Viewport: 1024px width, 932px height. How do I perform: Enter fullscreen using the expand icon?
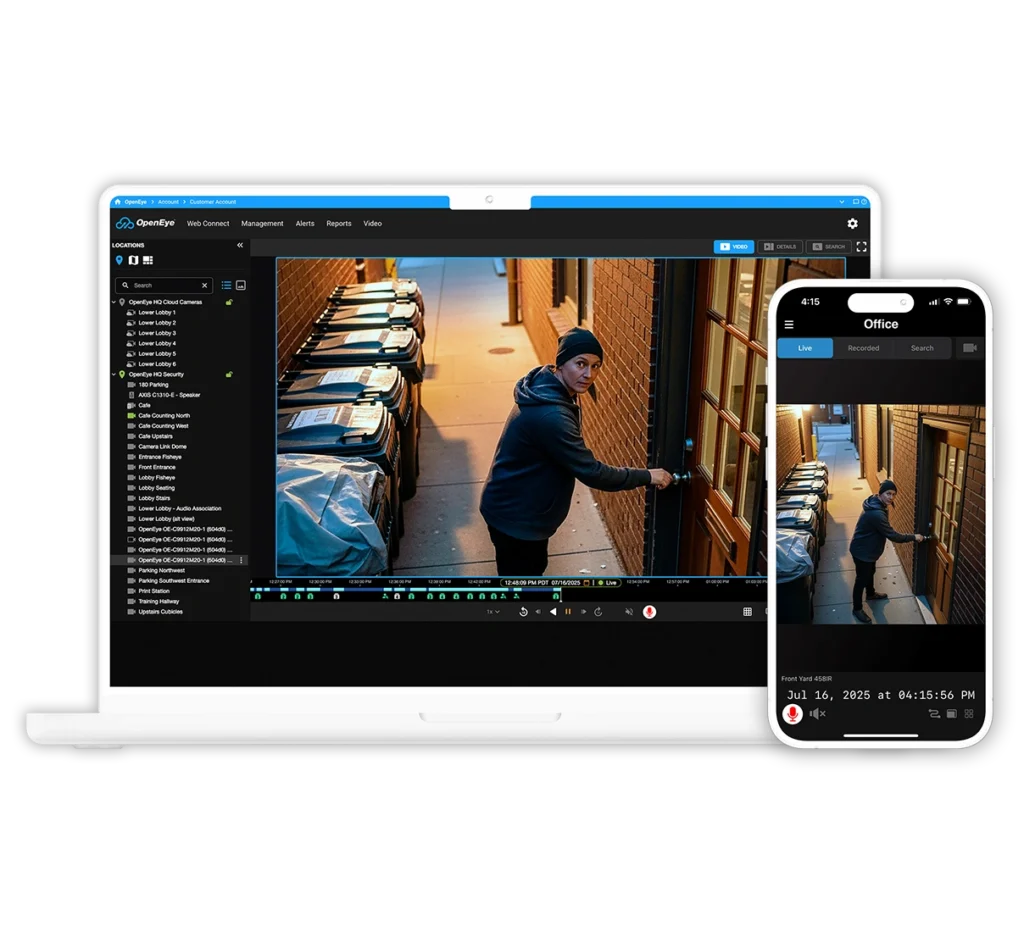pos(861,246)
